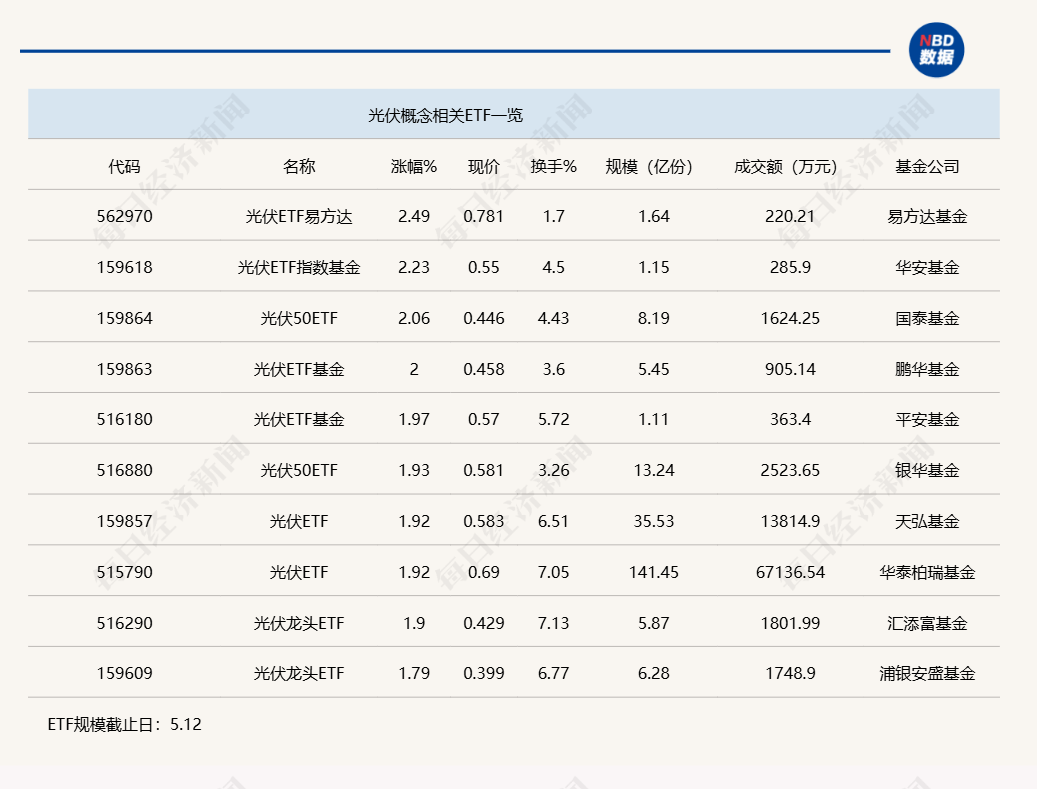Click the NBD数据 logo badge
Image resolution: width=1037 pixels, height=789 pixels.
936,50
